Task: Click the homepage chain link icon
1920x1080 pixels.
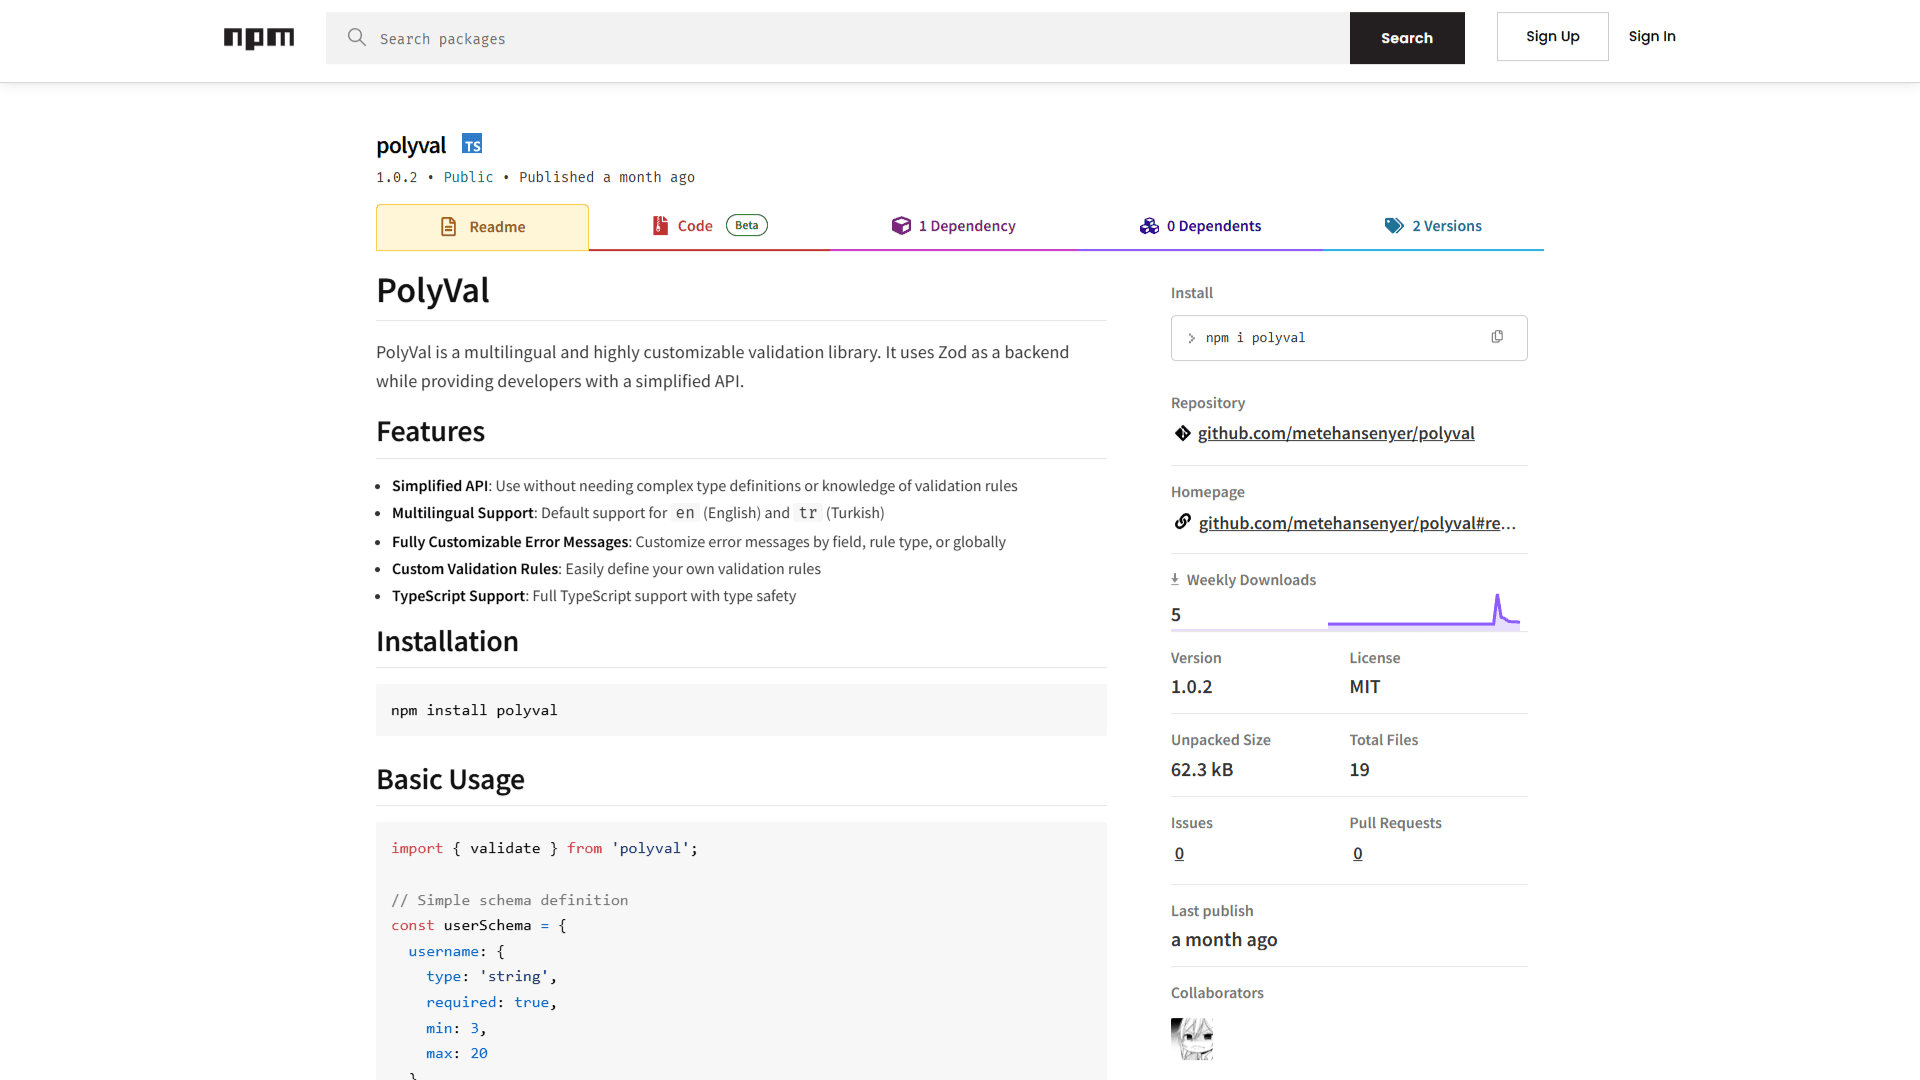Action: click(x=1183, y=522)
